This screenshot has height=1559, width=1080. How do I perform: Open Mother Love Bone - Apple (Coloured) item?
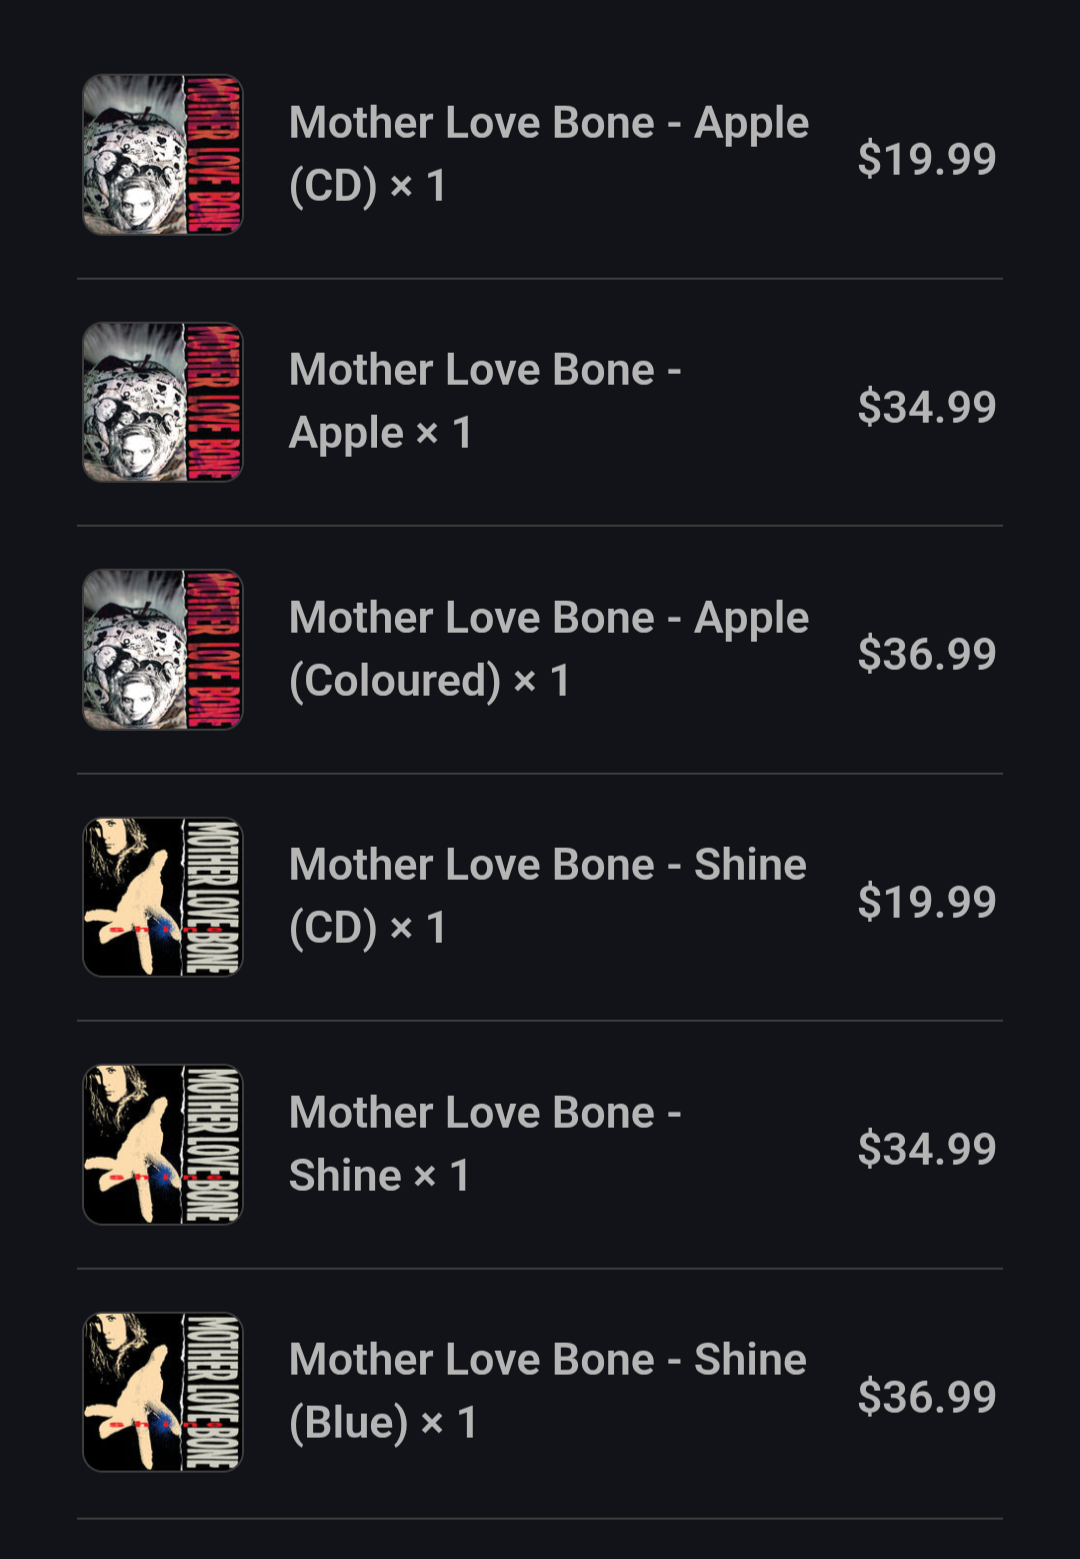[x=549, y=649]
